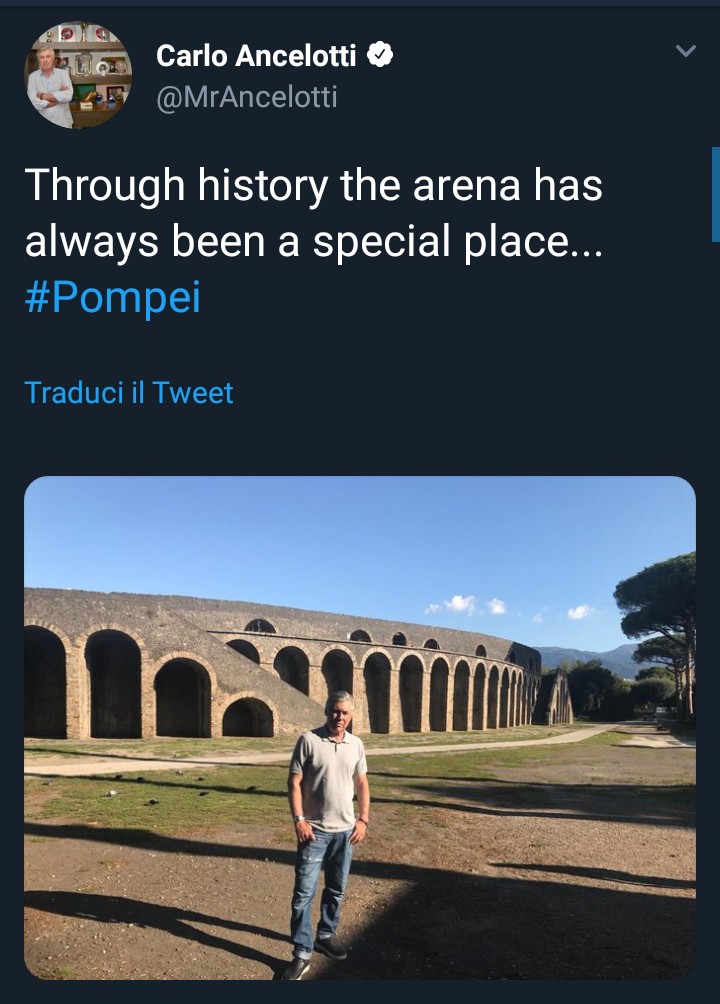Open the tweet options chevron menu
Screen dimensions: 720x1004
pos(685,51)
